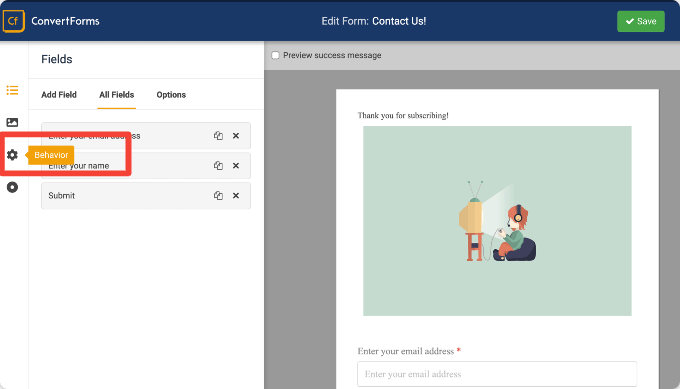This screenshot has height=389, width=680.
Task: Switch to the Options tab
Action: 171,95
